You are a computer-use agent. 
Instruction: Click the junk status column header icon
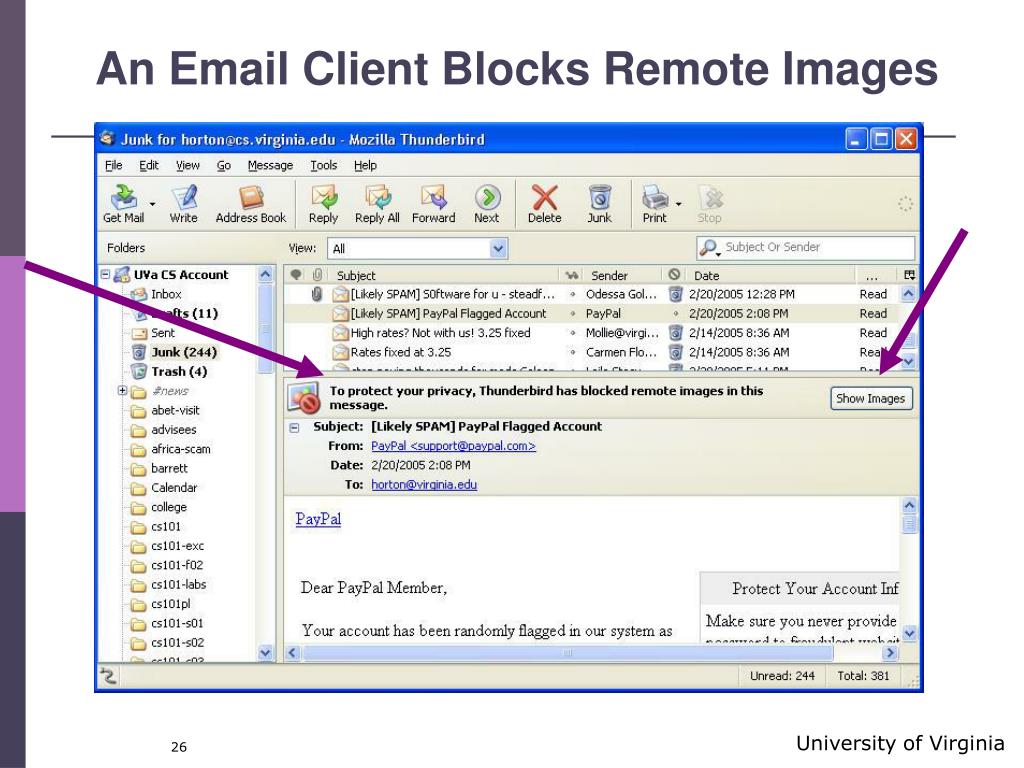pos(674,274)
